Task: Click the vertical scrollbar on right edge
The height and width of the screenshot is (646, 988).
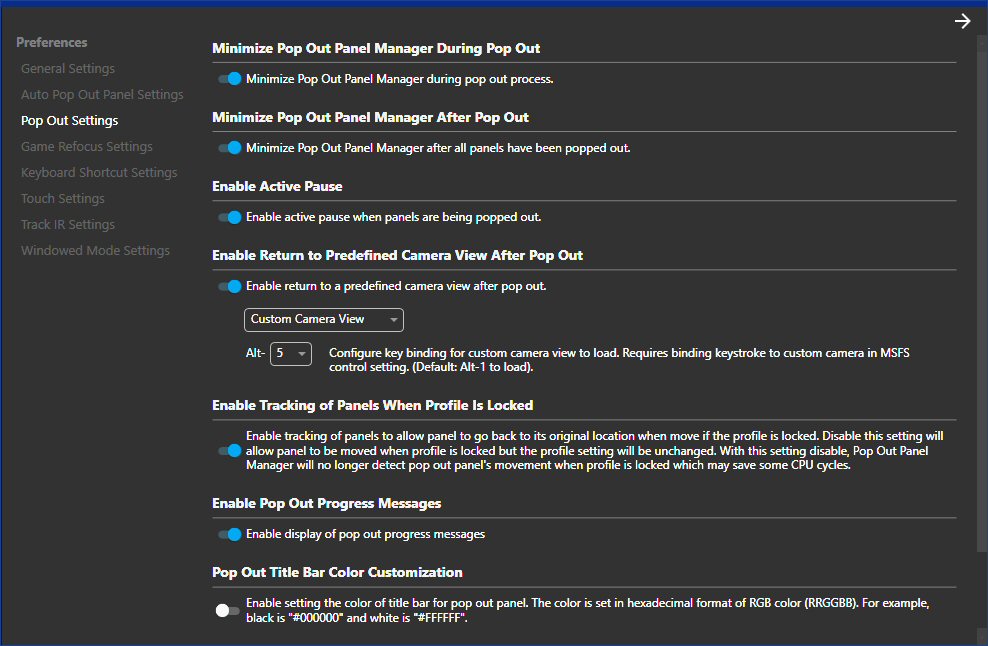Action: pos(981,300)
